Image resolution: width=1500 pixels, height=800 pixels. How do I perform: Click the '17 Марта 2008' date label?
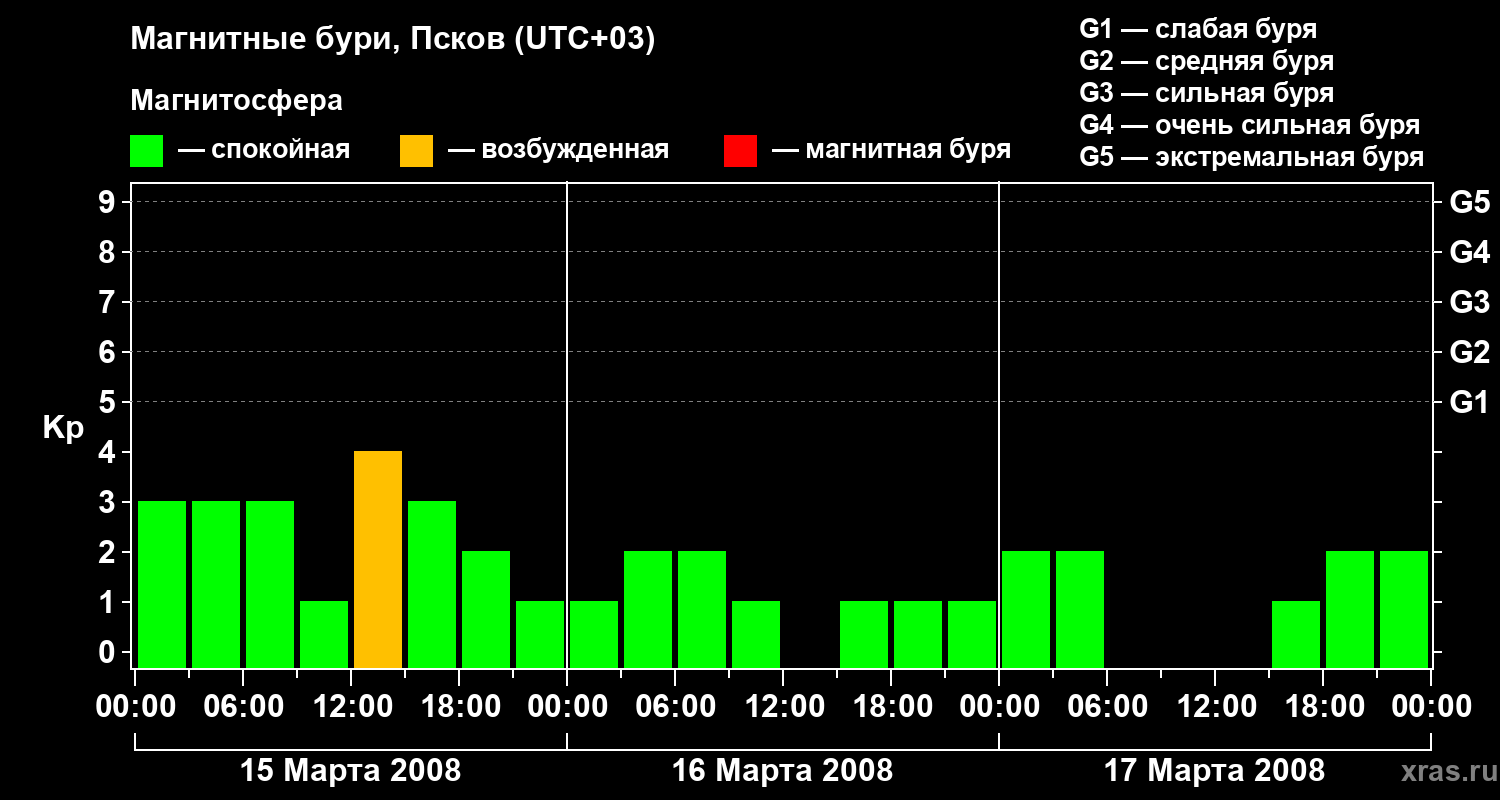[1215, 771]
